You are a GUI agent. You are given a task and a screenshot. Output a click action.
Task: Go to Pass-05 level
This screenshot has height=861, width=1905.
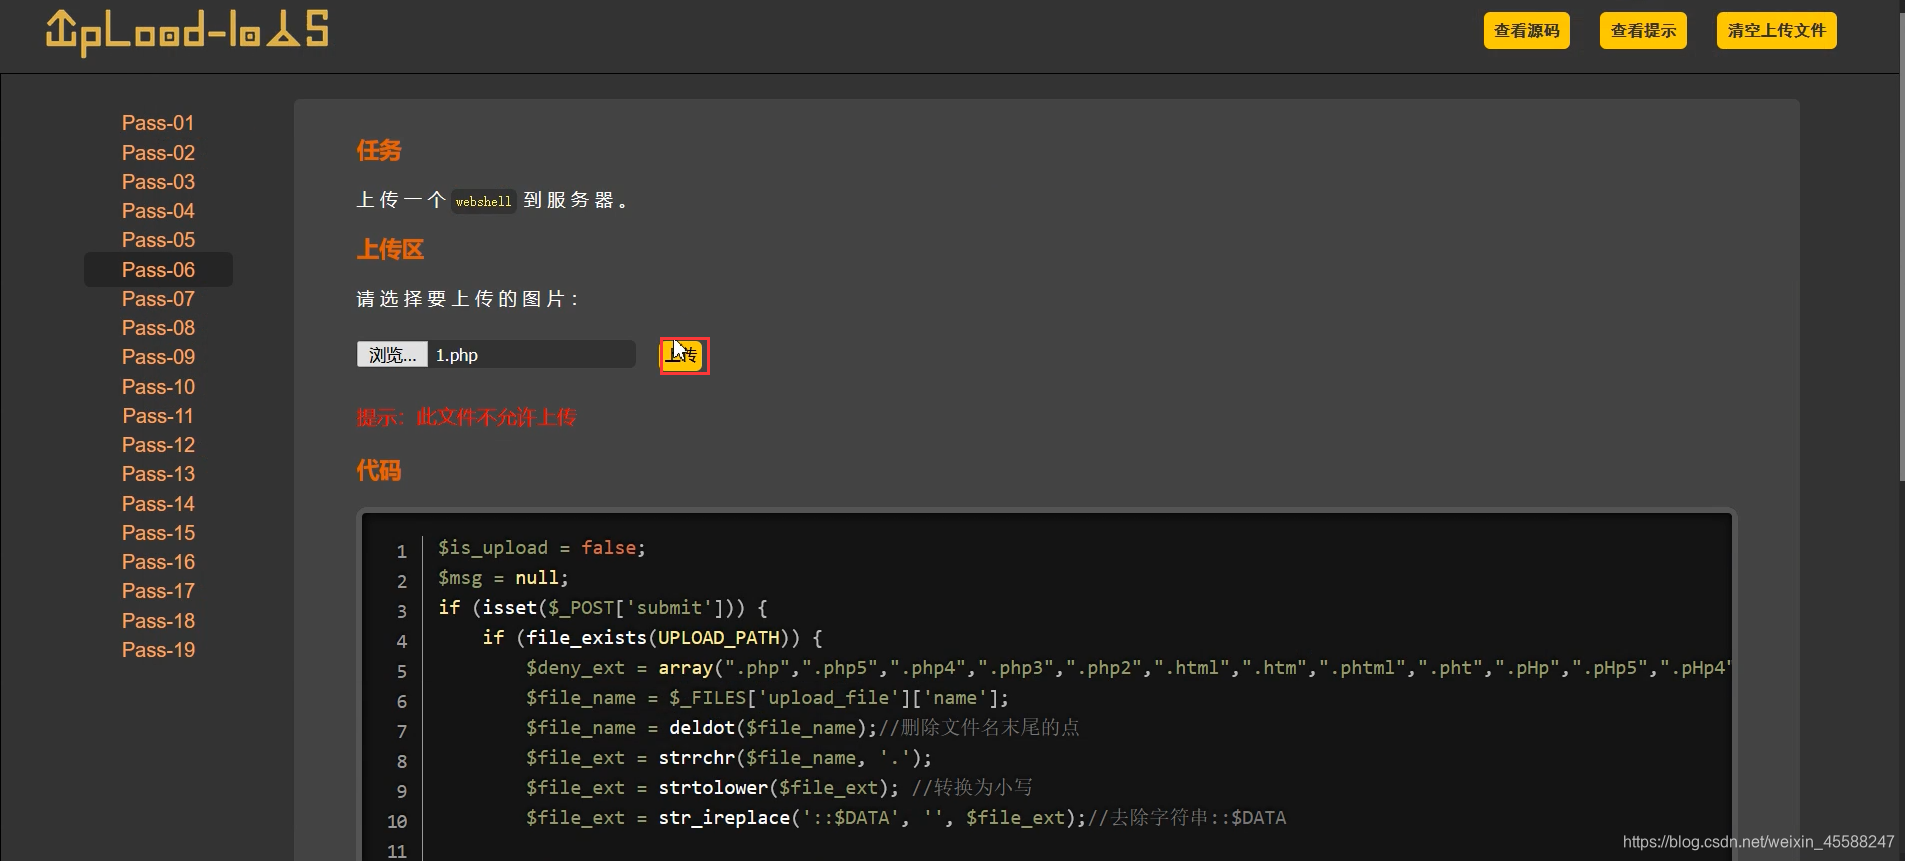click(158, 240)
